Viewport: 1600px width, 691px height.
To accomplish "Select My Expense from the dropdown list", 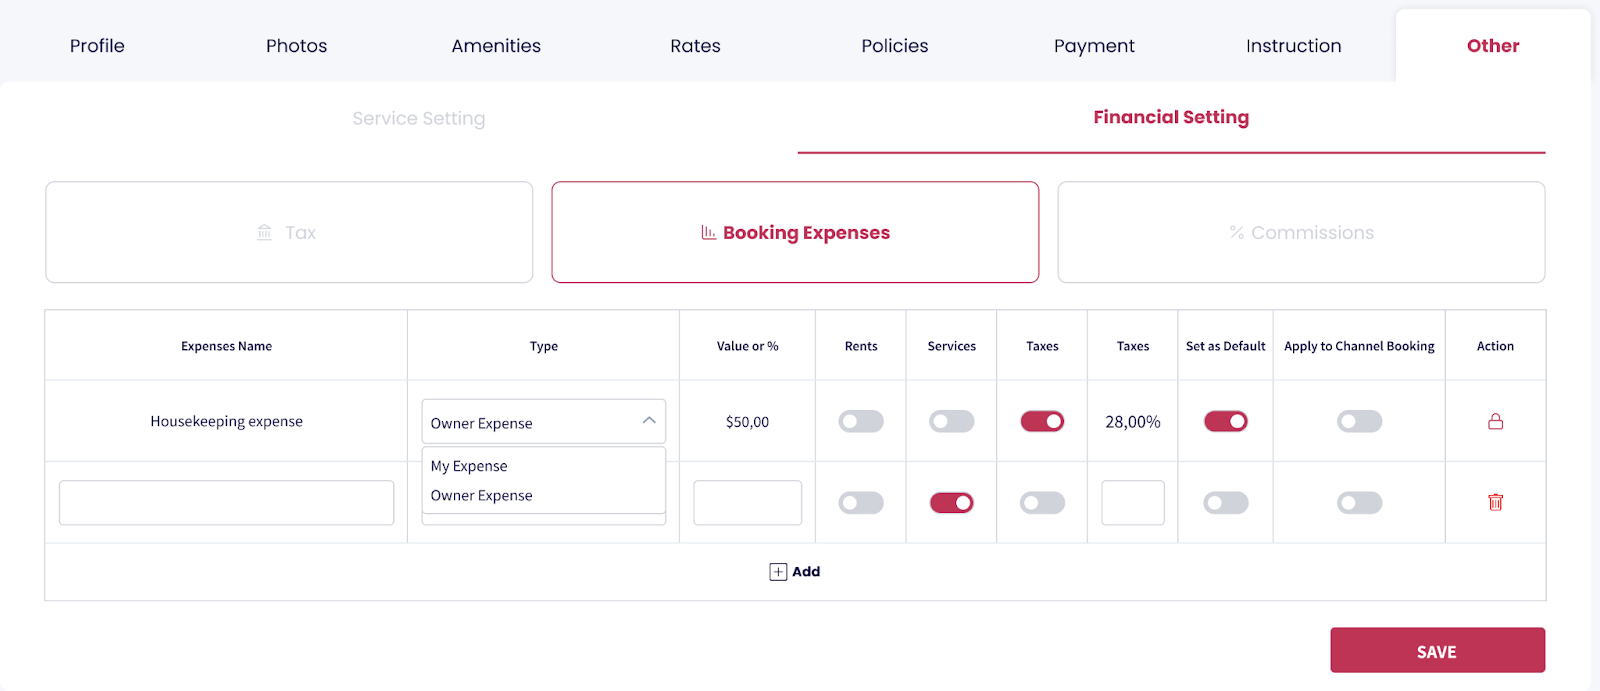I will click(x=469, y=466).
